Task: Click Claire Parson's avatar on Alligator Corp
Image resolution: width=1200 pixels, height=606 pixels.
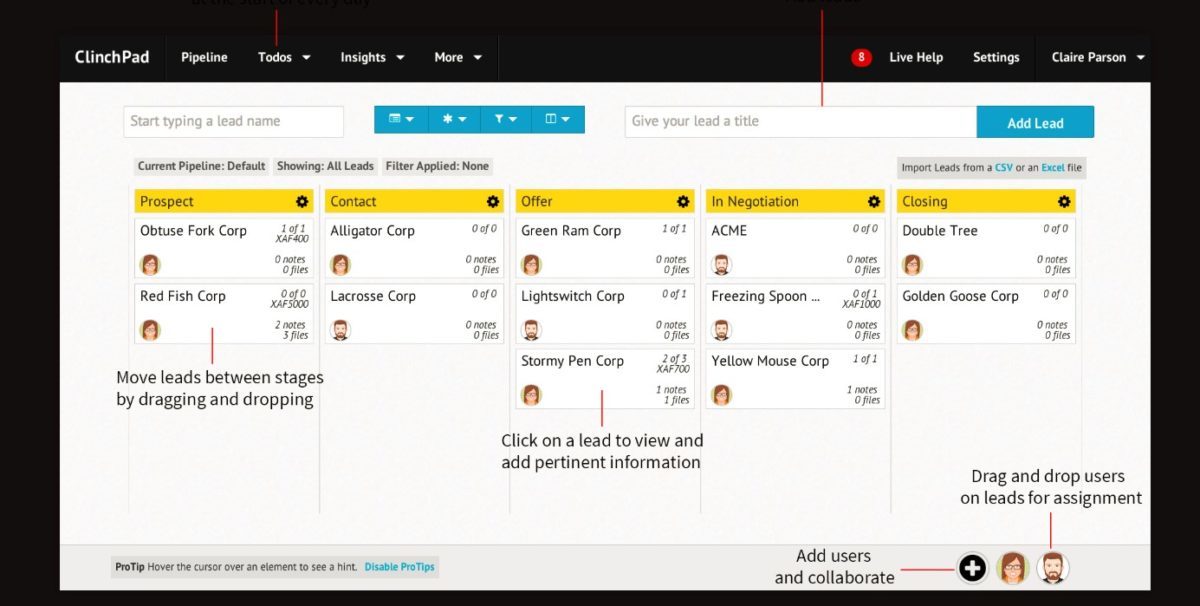Action: coord(341,264)
